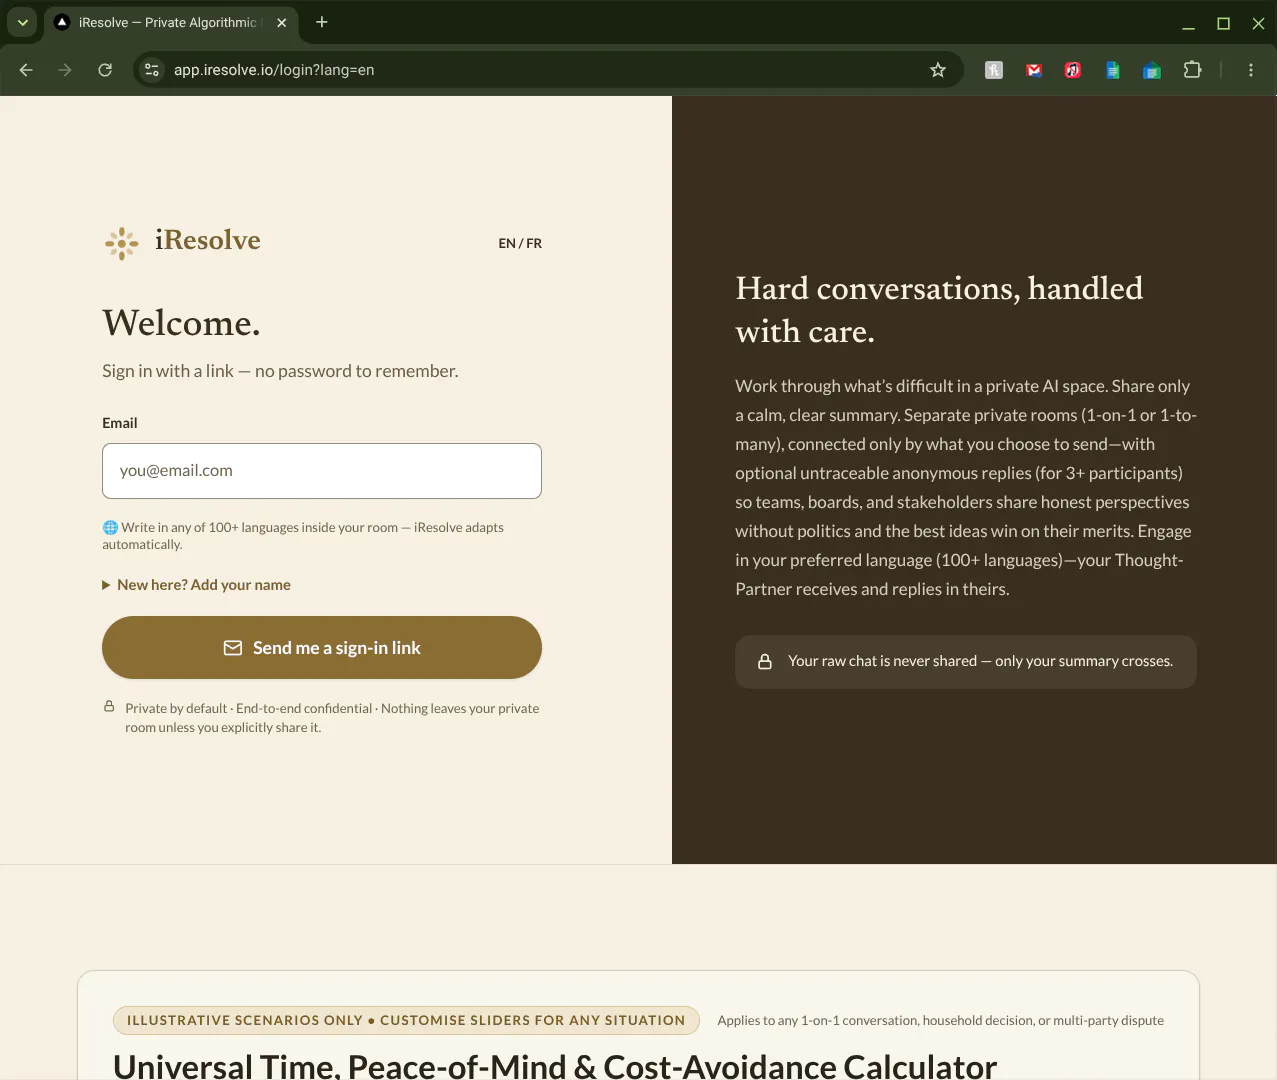Click 'Applies to any 1-on-1 conversation' text
The width and height of the screenshot is (1277, 1080).
[940, 1020]
